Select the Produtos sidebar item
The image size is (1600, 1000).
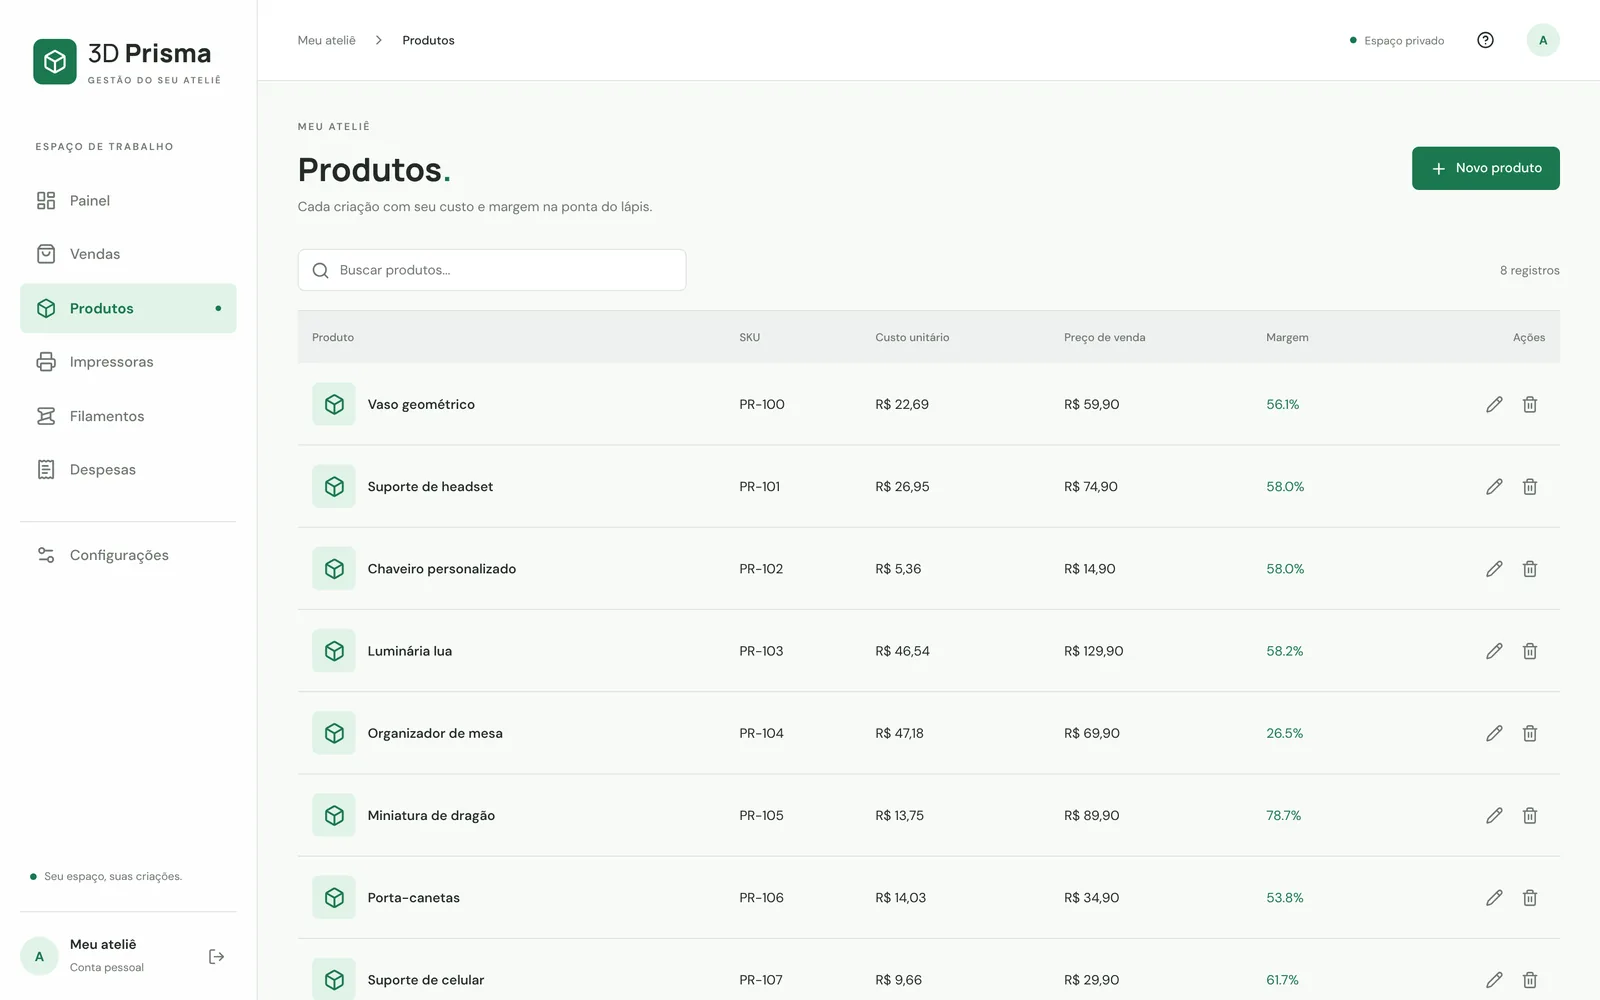tap(128, 308)
